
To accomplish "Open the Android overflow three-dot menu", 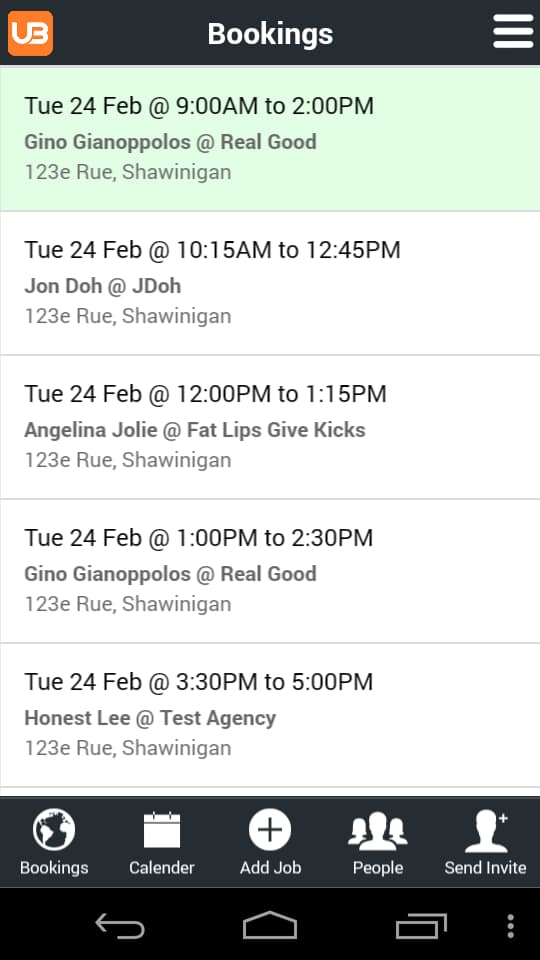I will pos(511,926).
